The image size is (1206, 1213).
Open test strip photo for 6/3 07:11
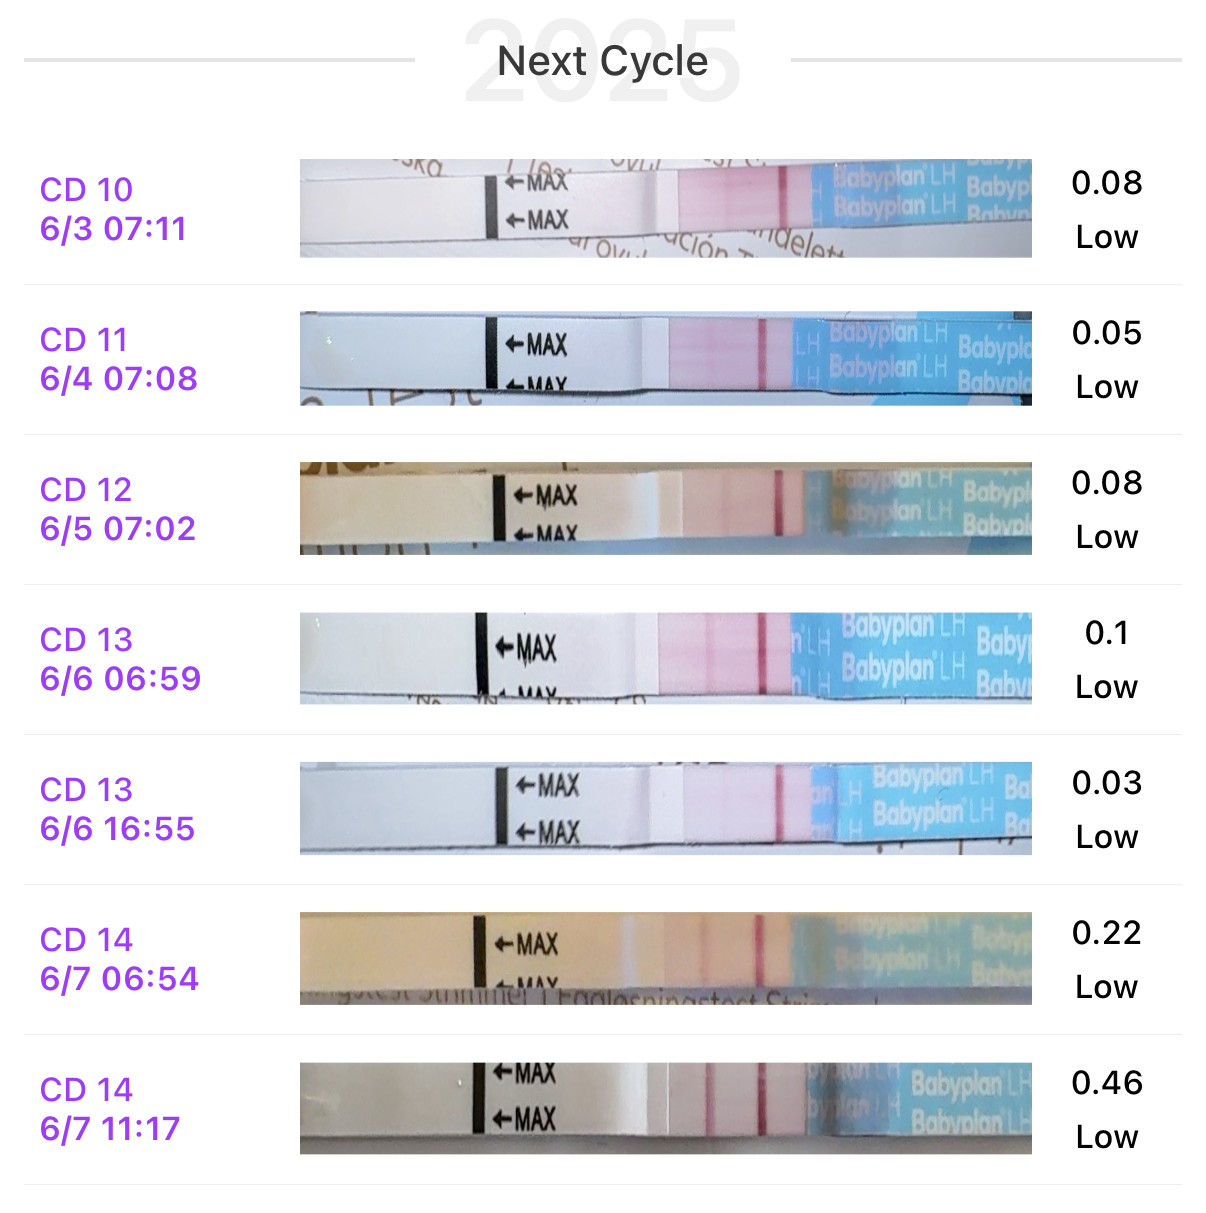tap(665, 208)
